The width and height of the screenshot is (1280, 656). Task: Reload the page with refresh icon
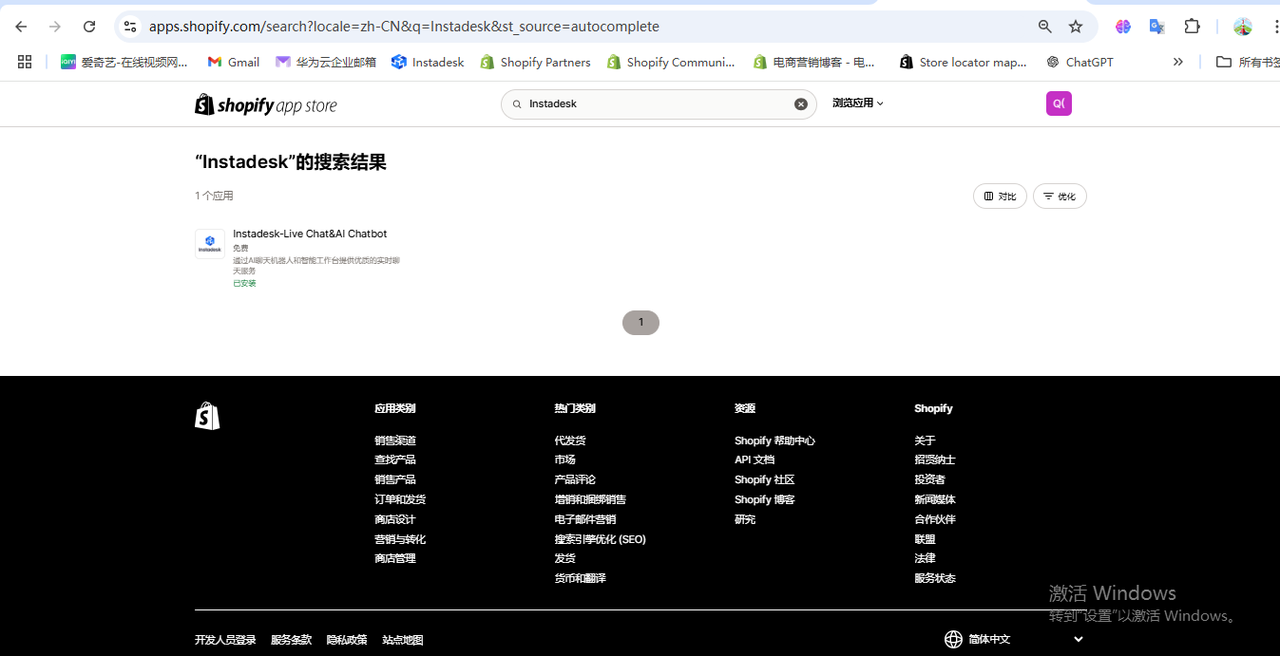click(89, 27)
